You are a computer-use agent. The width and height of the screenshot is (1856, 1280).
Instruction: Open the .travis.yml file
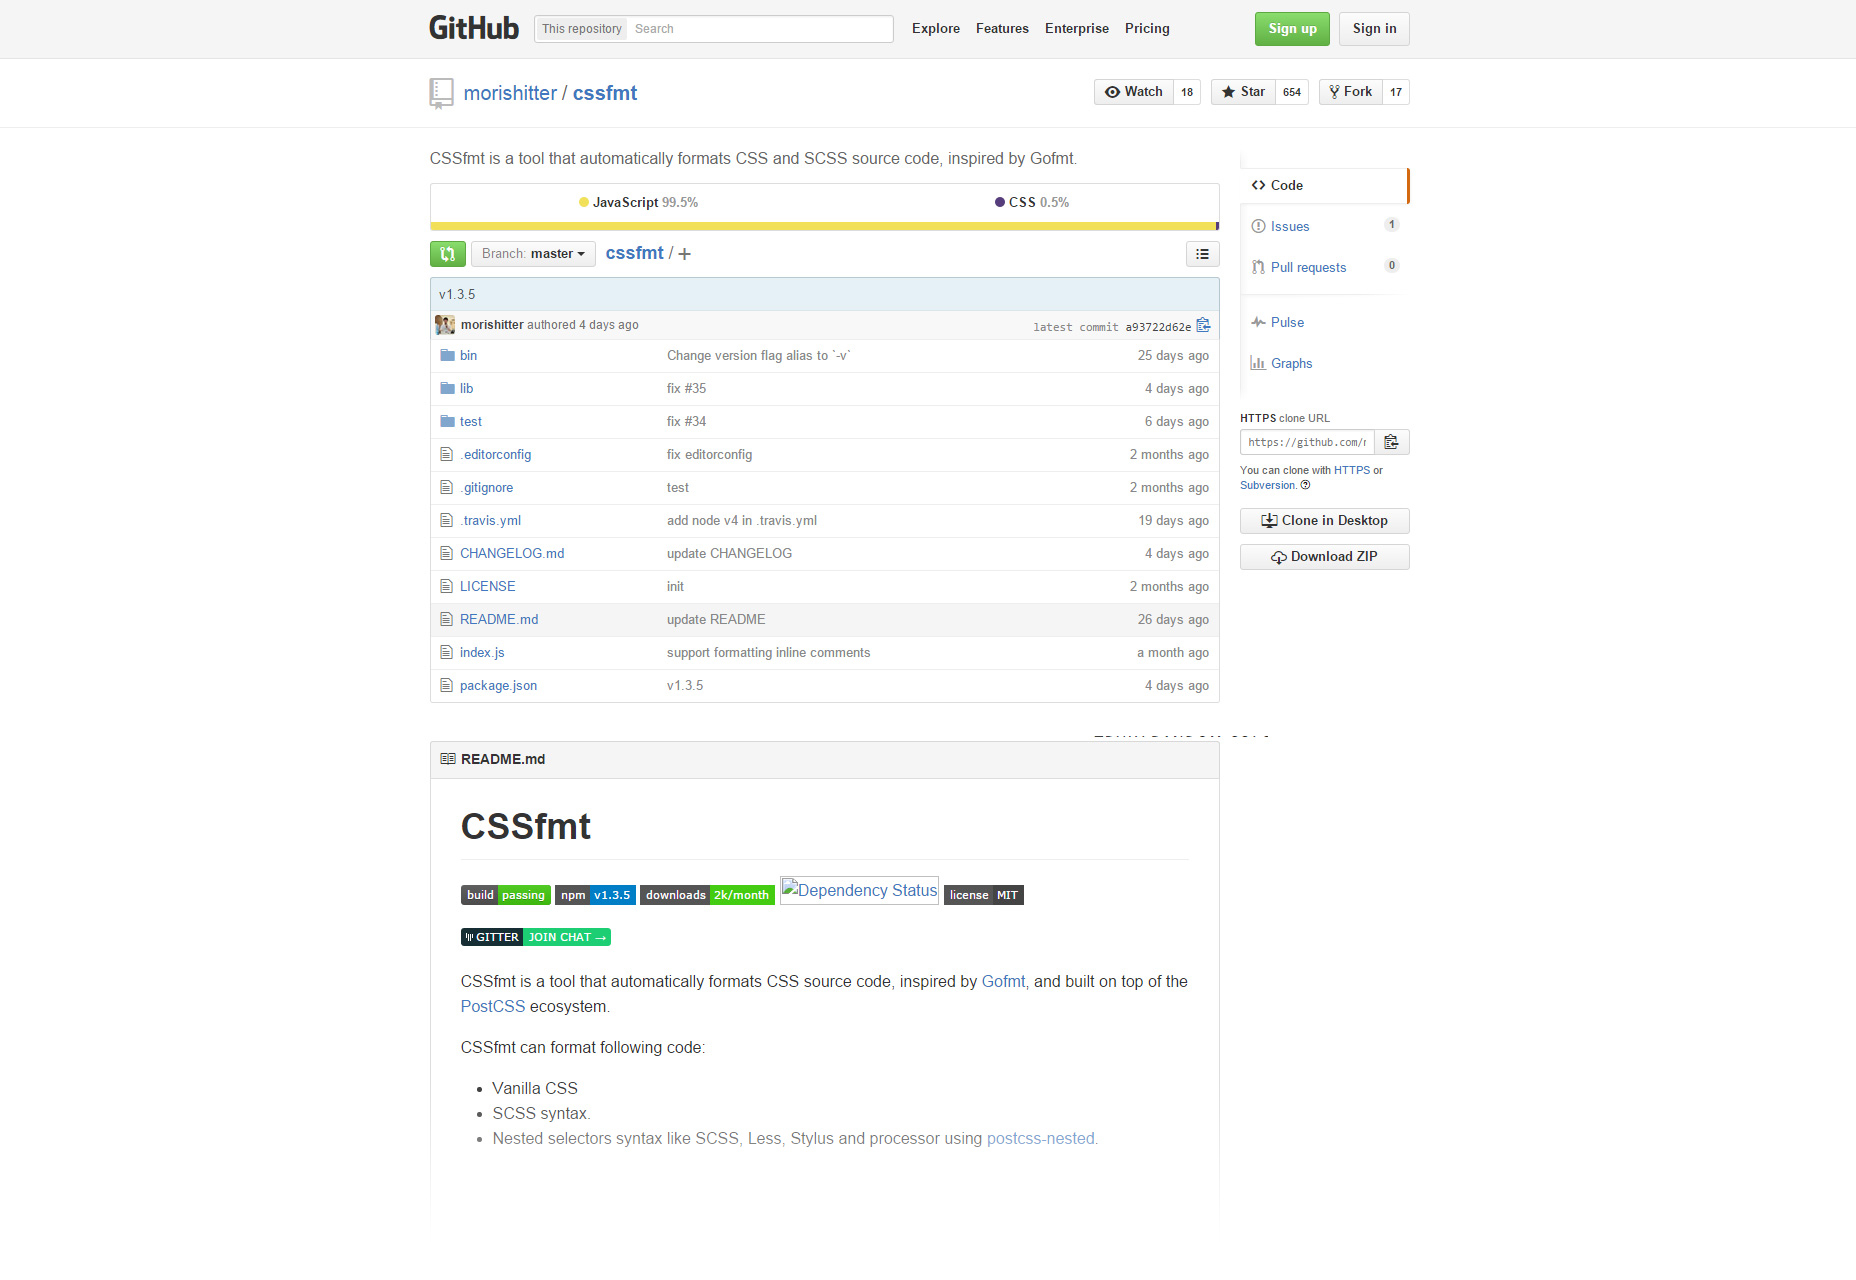(x=490, y=520)
